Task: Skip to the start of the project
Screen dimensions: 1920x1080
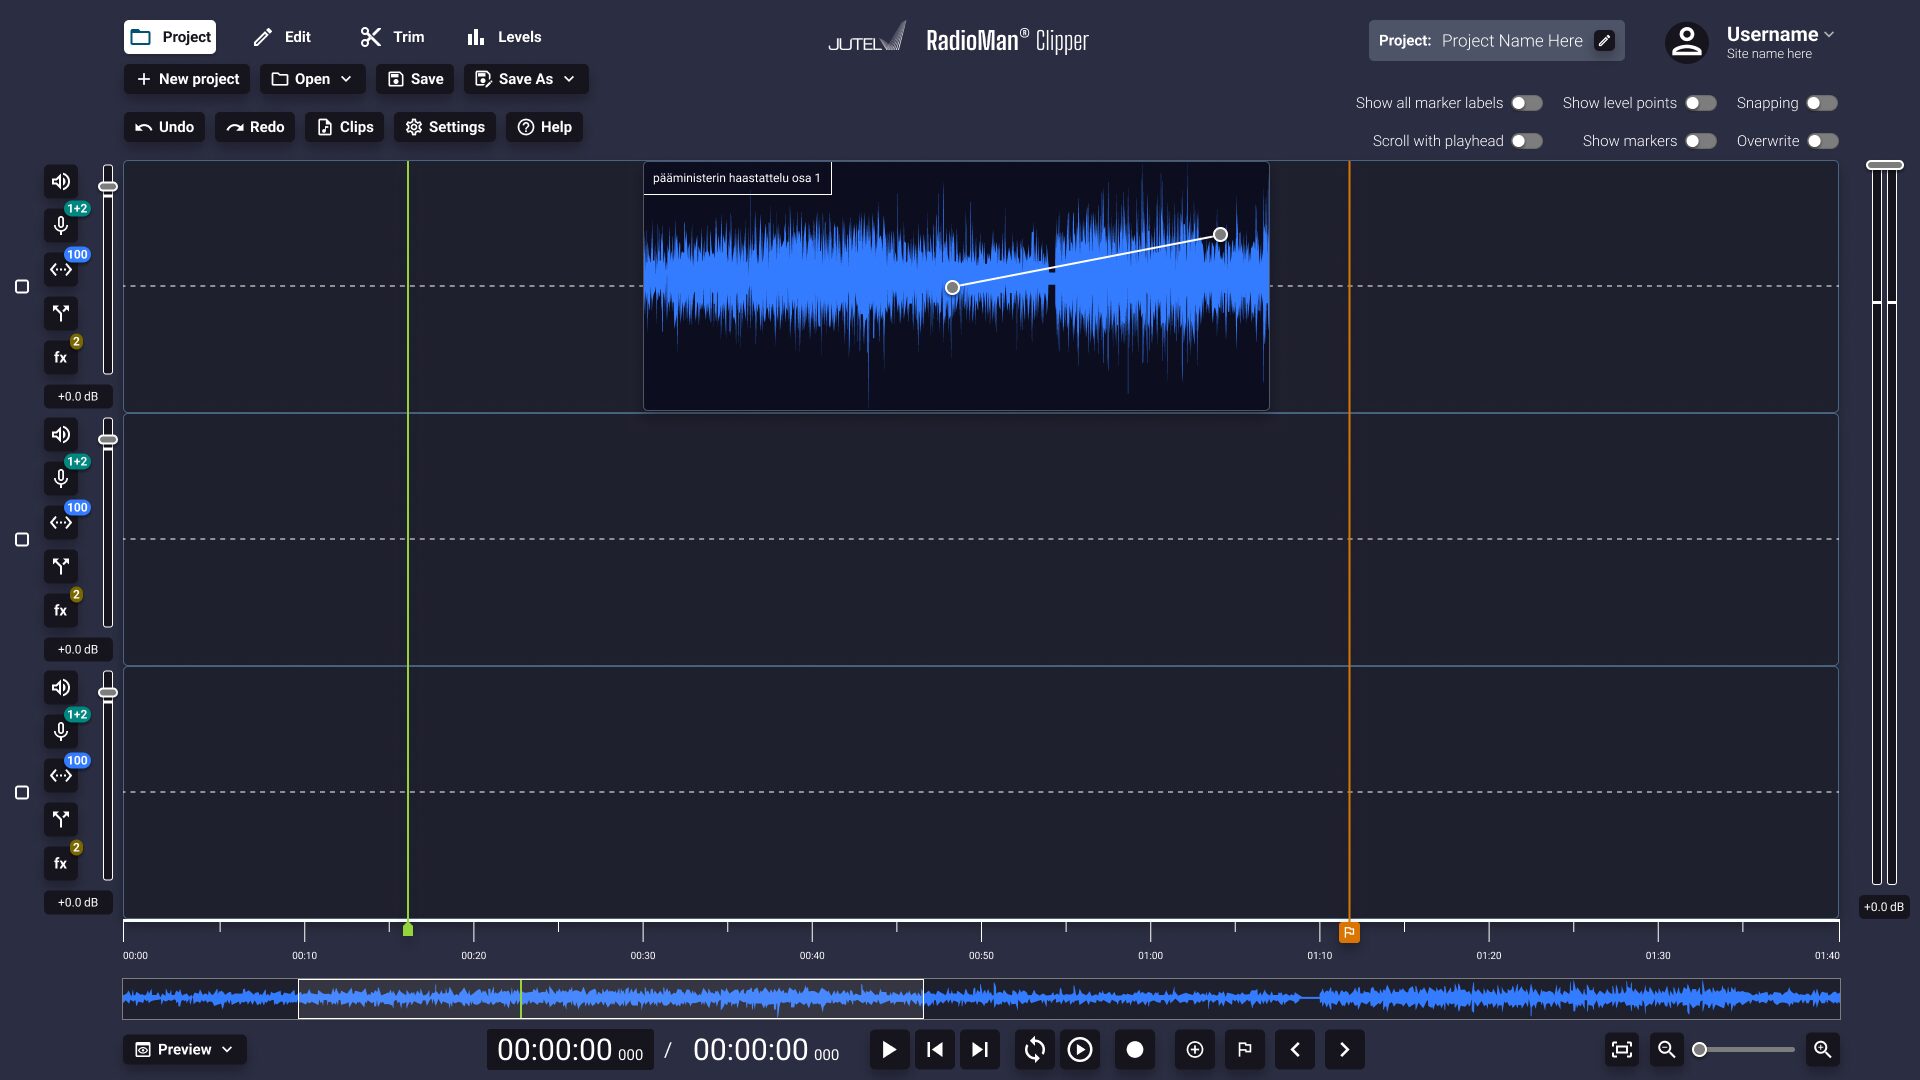Action: pos(935,1049)
